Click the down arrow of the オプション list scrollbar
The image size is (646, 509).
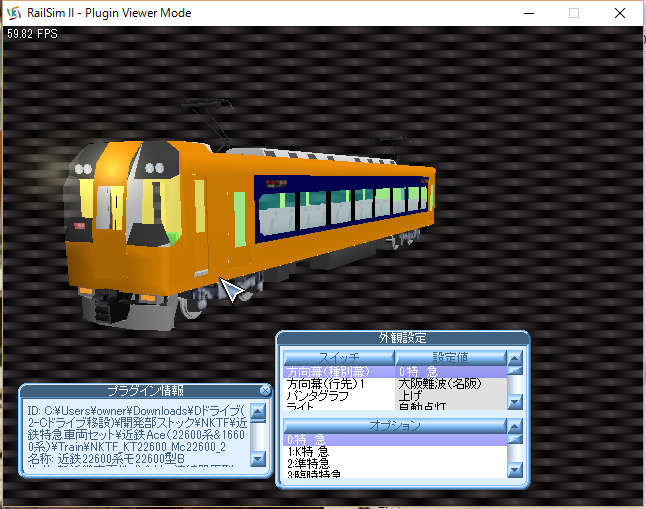point(515,469)
